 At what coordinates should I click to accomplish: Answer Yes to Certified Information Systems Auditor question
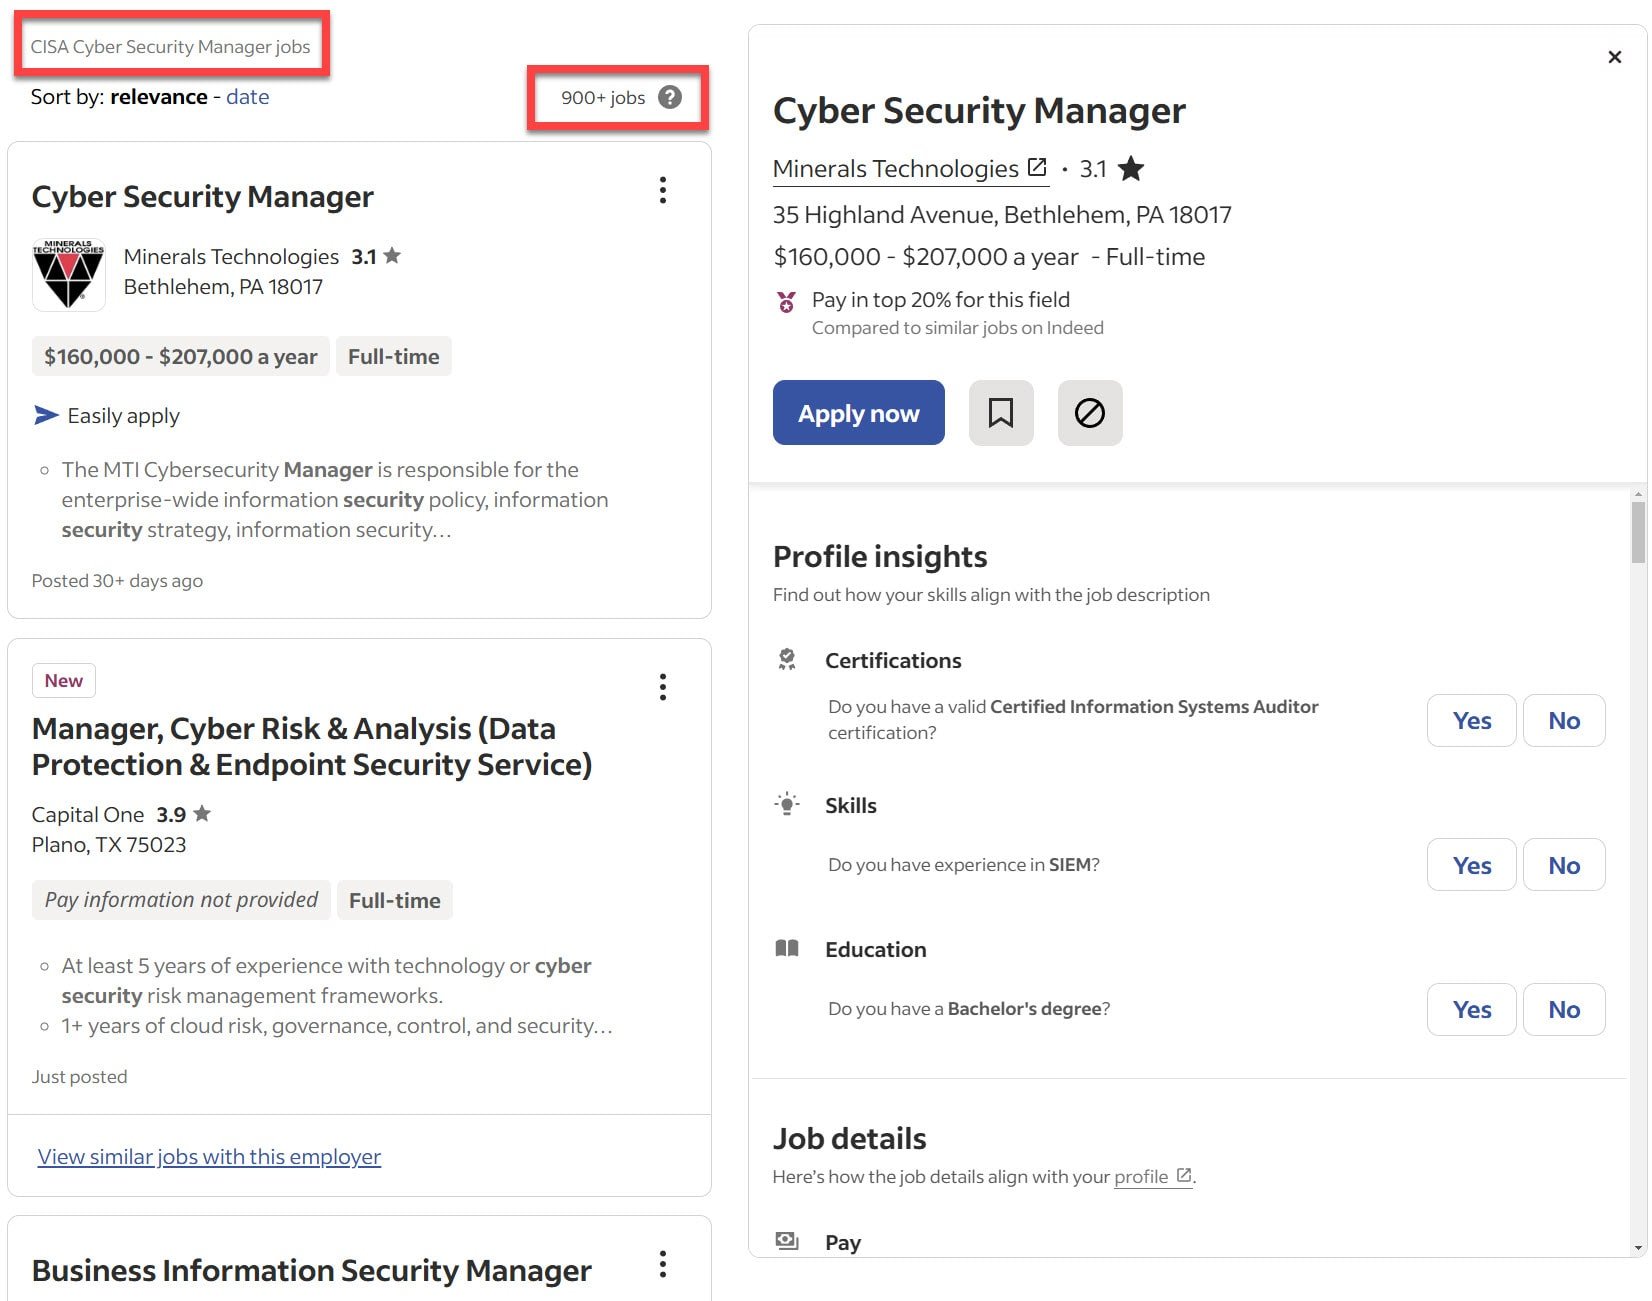point(1471,720)
